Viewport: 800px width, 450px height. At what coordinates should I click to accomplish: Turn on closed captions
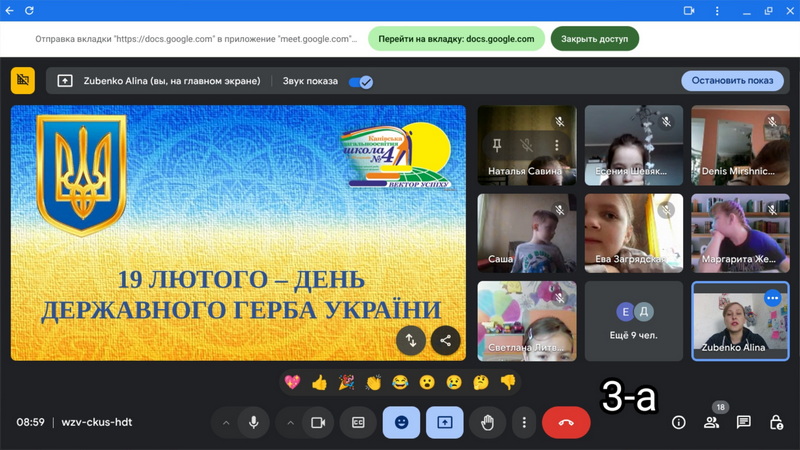(x=358, y=423)
